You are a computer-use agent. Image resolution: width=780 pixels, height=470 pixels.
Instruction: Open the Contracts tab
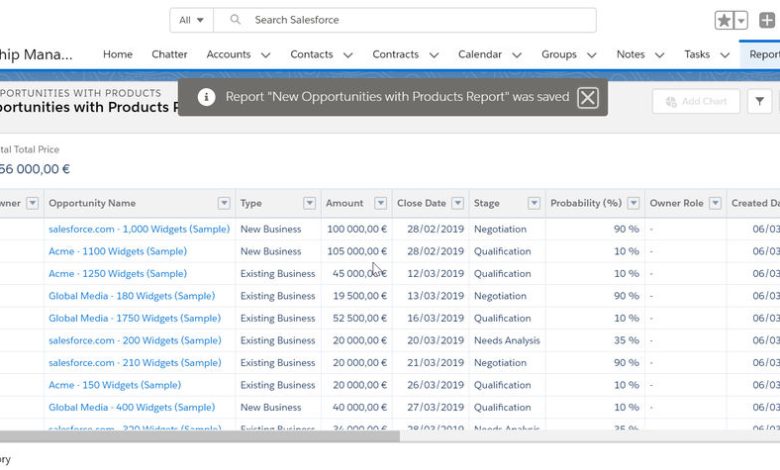(395, 54)
